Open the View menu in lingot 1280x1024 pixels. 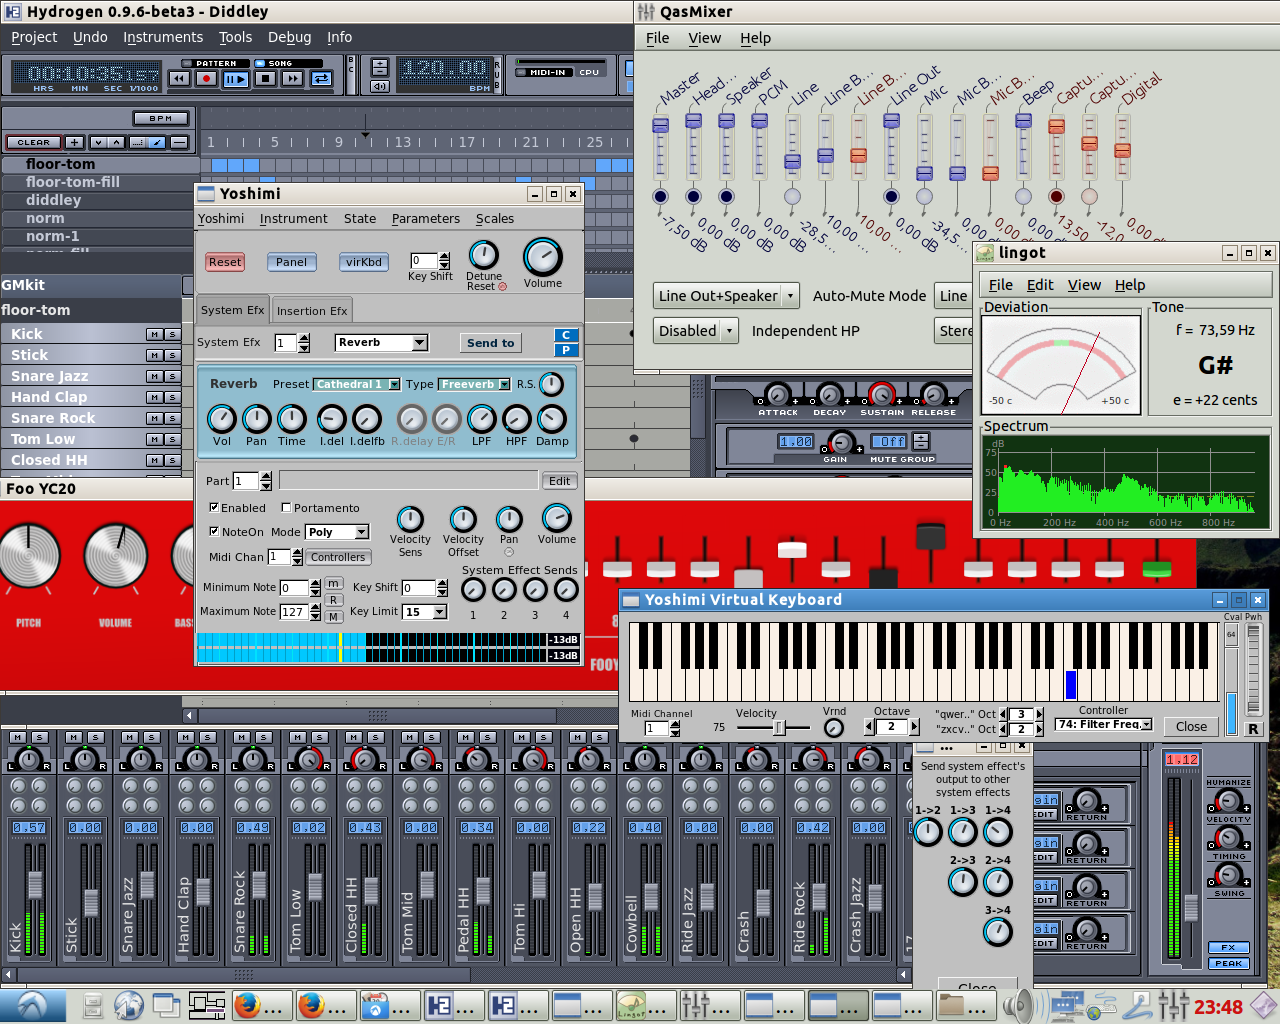(x=1084, y=285)
